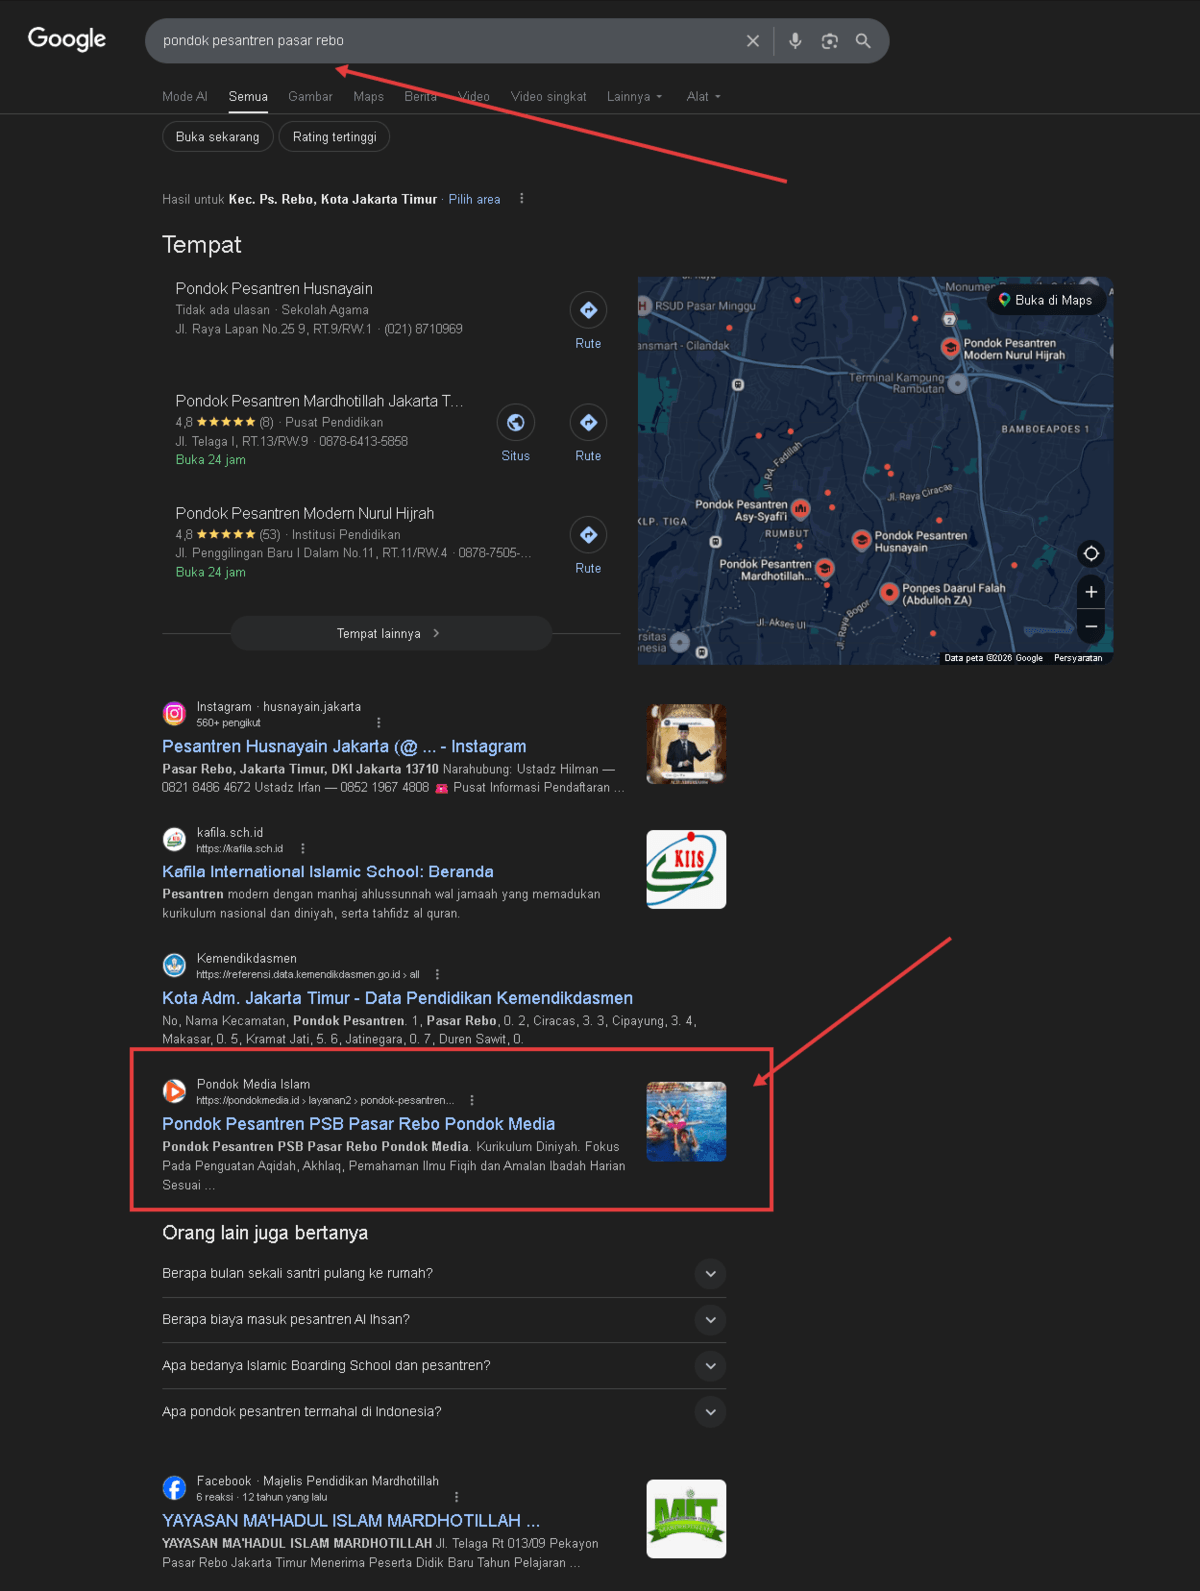Expand question about pondok pesantren termahal
The width and height of the screenshot is (1200, 1591).
(444, 1412)
